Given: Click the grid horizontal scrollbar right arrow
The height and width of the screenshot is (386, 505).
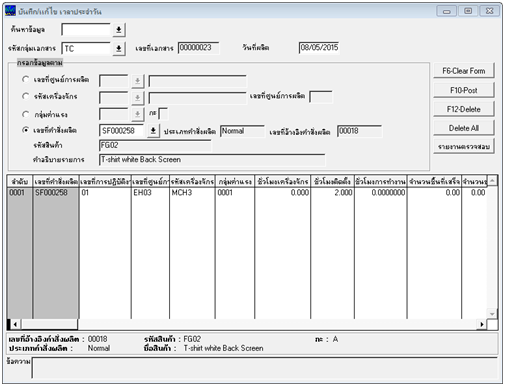Looking at the screenshot, I should click(x=482, y=324).
